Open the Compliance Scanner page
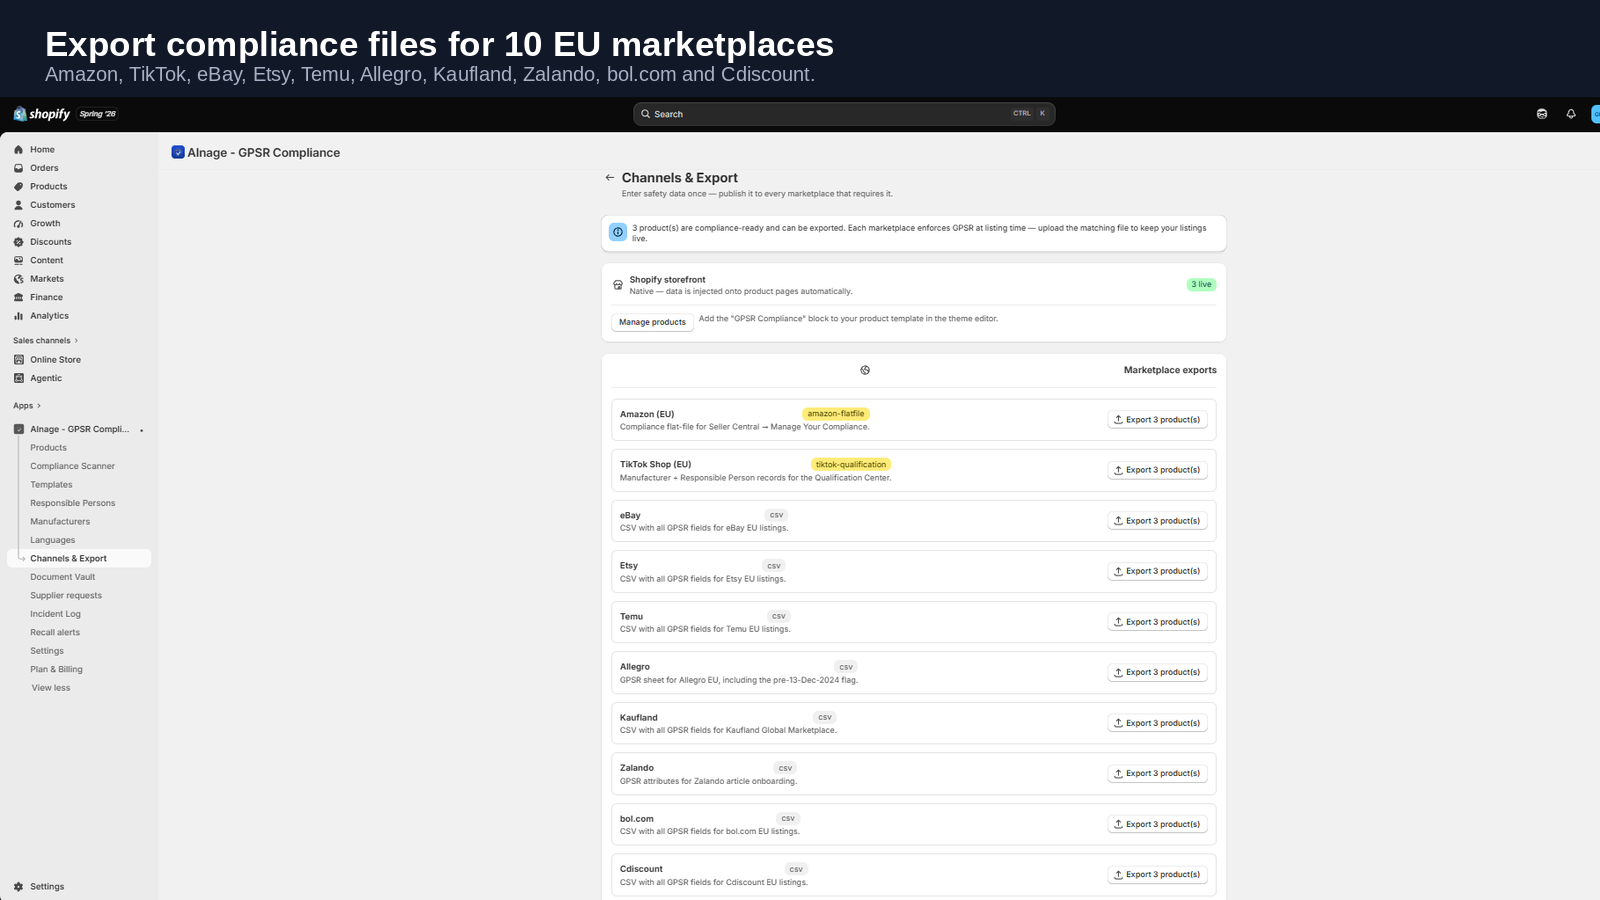The image size is (1600, 900). point(72,466)
